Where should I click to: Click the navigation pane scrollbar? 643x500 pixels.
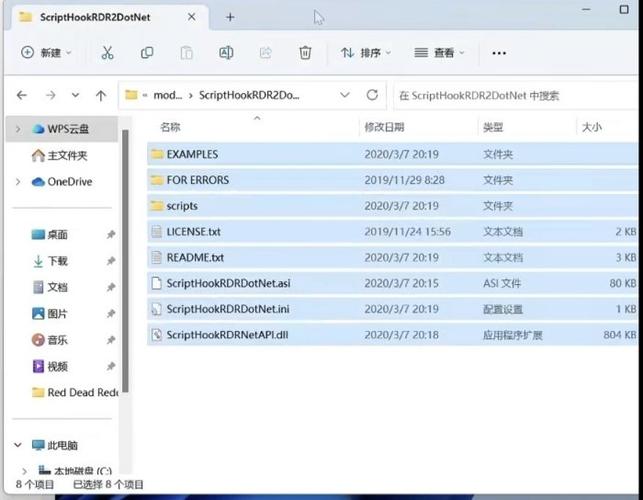(125, 260)
